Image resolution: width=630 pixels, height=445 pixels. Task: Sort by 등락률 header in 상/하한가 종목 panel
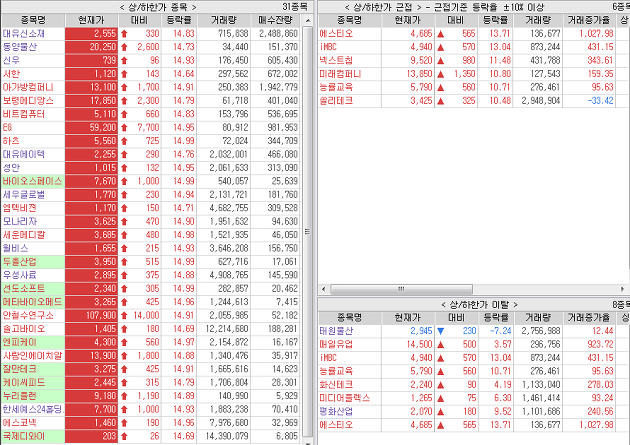point(179,20)
